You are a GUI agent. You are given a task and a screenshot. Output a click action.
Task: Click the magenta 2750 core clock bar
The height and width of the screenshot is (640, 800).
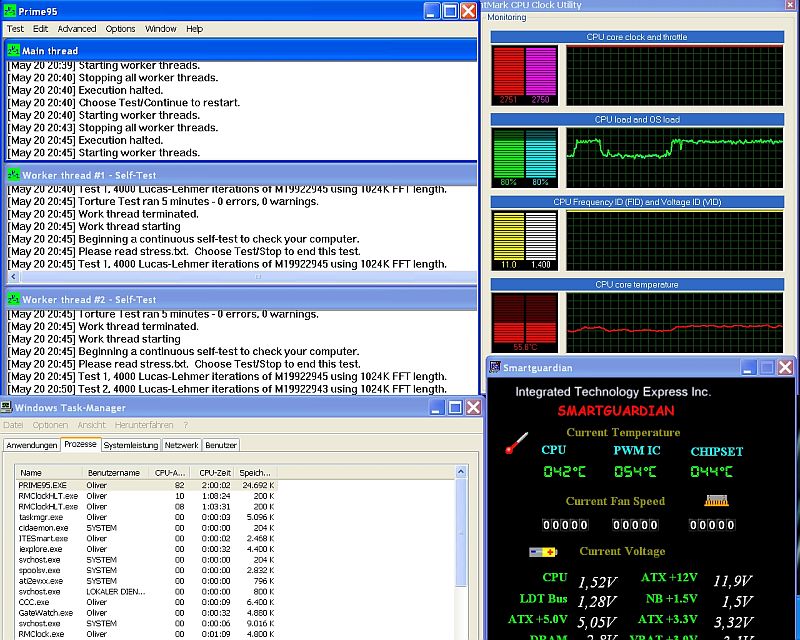[x=541, y=71]
